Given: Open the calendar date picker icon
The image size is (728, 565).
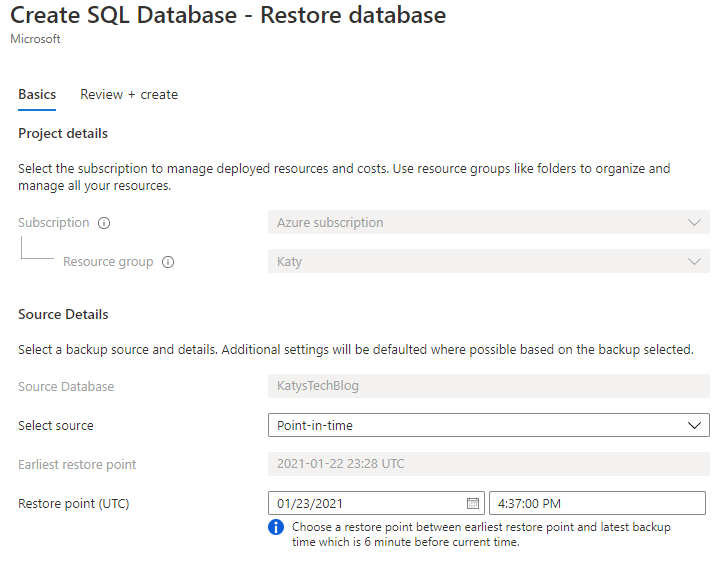Looking at the screenshot, I should 473,503.
